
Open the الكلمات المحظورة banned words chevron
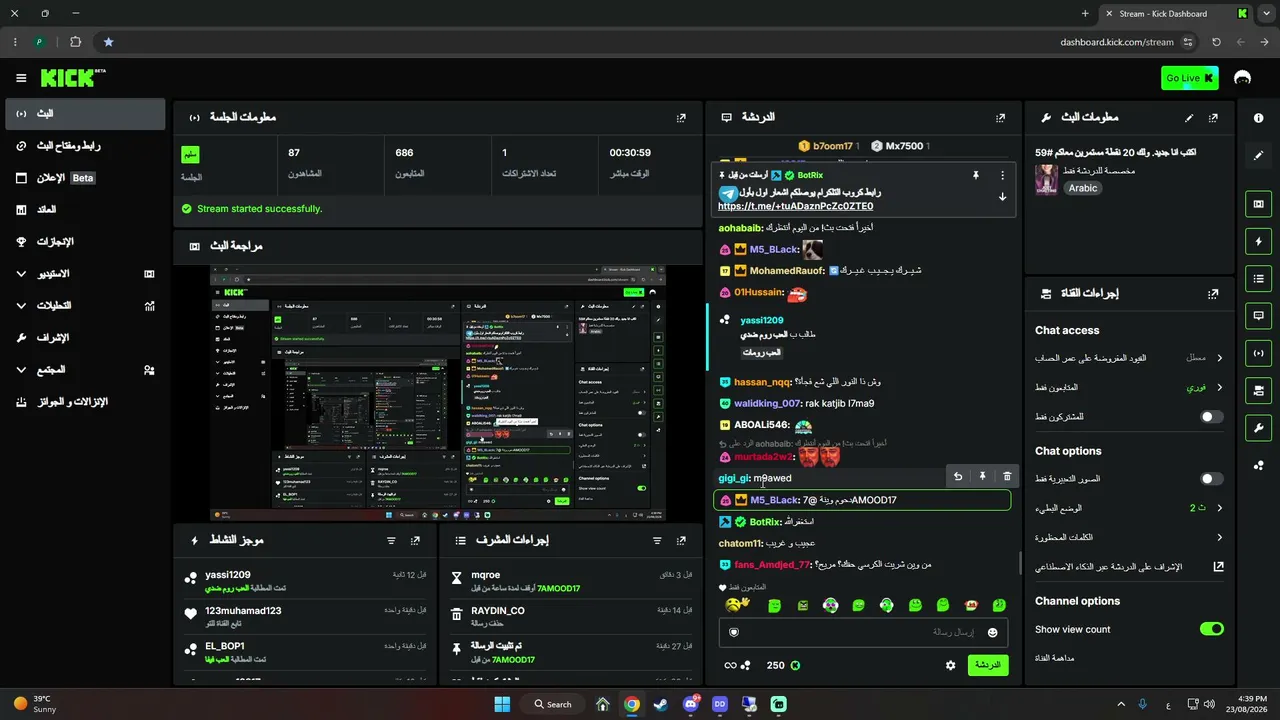(x=1219, y=537)
